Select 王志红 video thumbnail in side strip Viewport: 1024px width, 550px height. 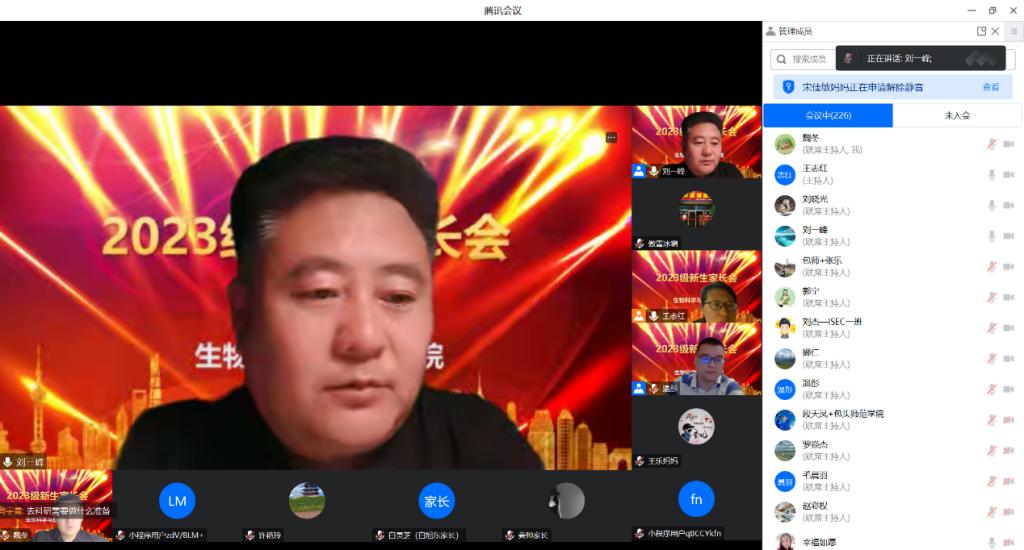(696, 287)
